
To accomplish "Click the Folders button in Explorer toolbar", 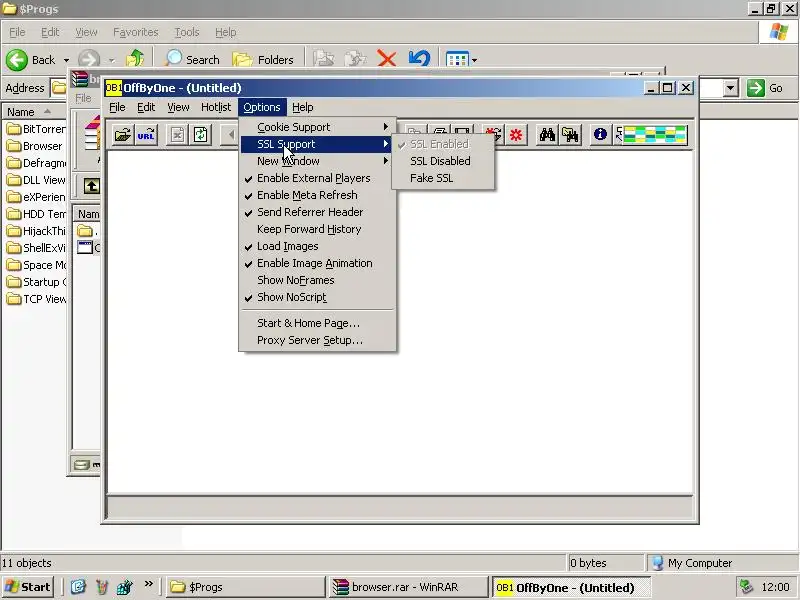I will 263,59.
